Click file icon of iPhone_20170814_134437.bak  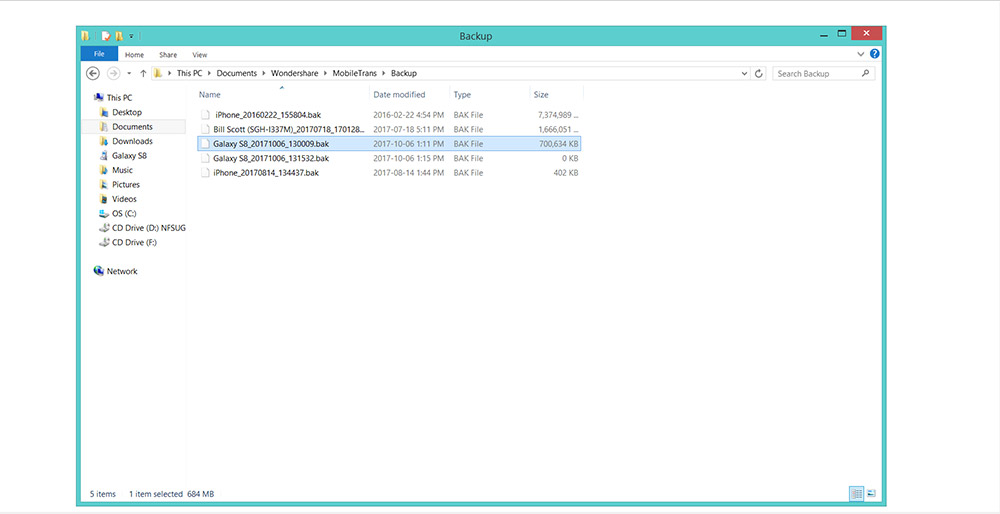pos(205,173)
